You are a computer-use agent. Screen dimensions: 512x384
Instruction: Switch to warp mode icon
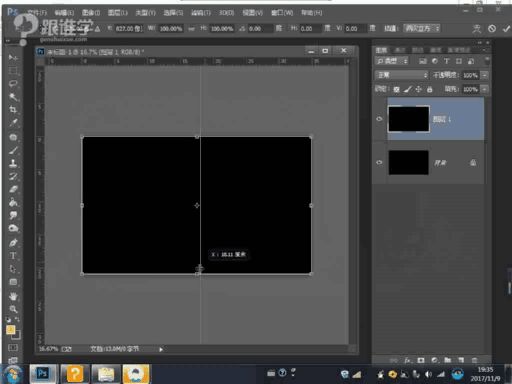[x=477, y=29]
